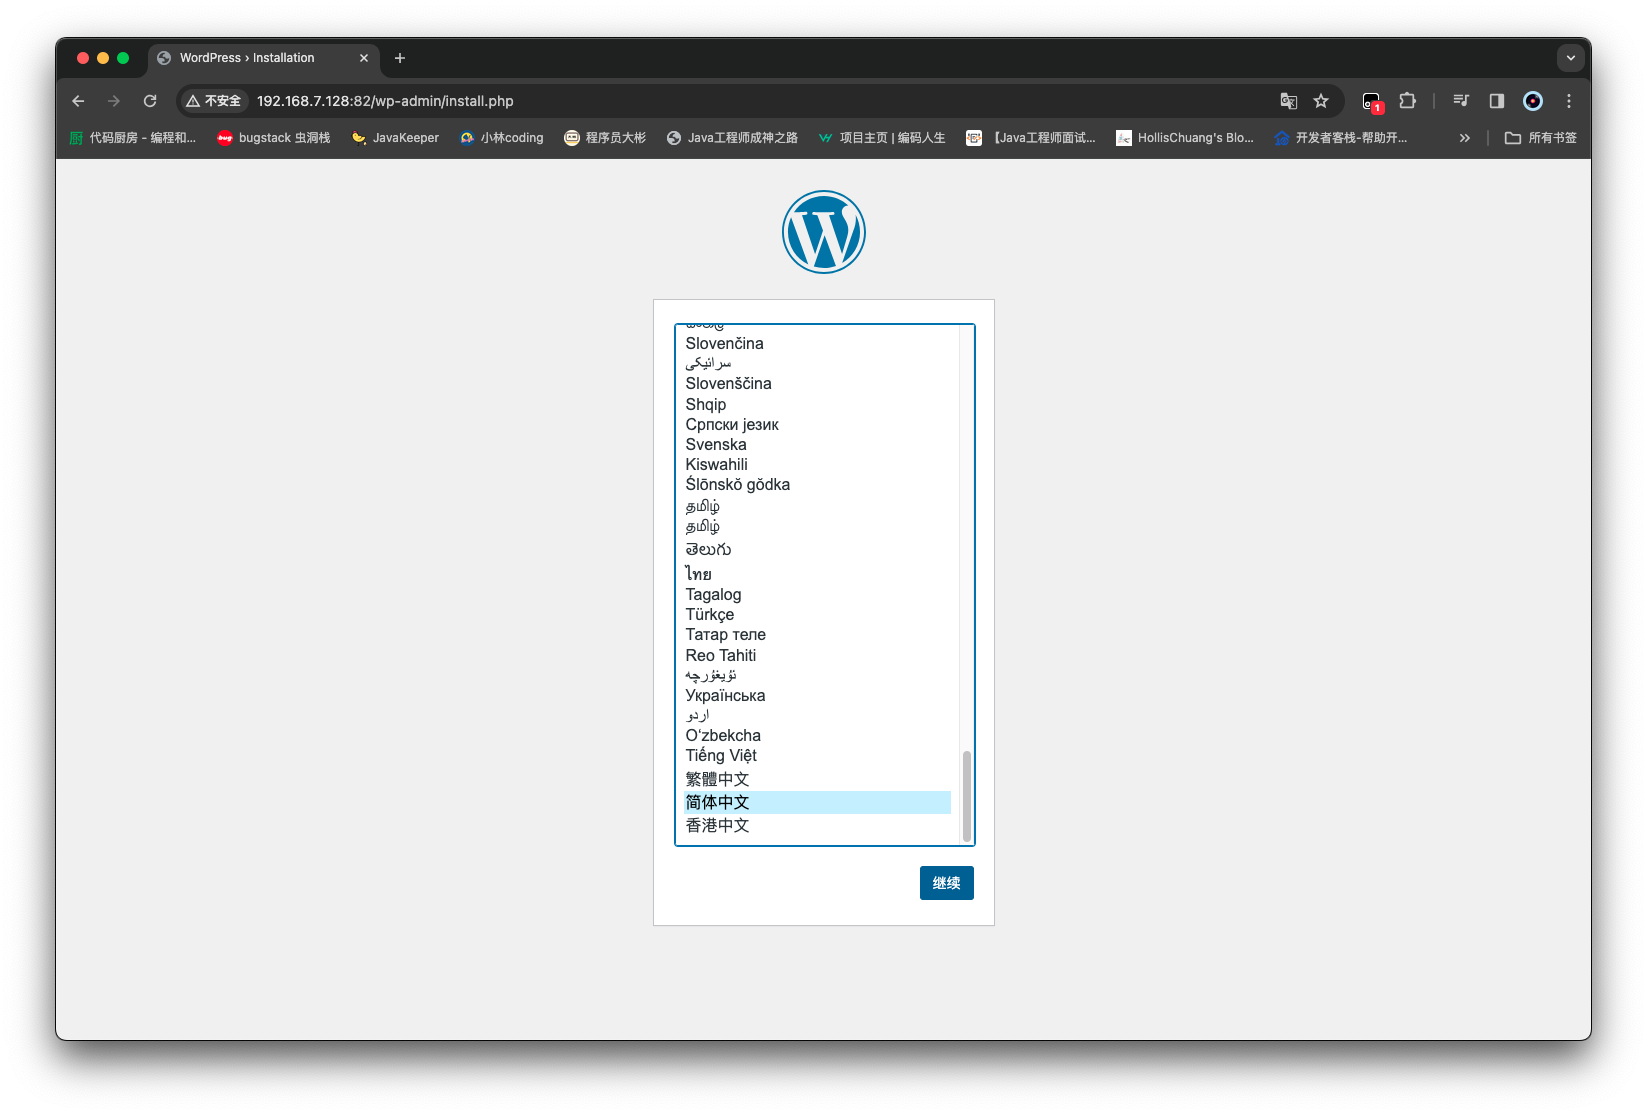The image size is (1647, 1114).
Task: Choose Shqip from the language list
Action: [x=817, y=404]
